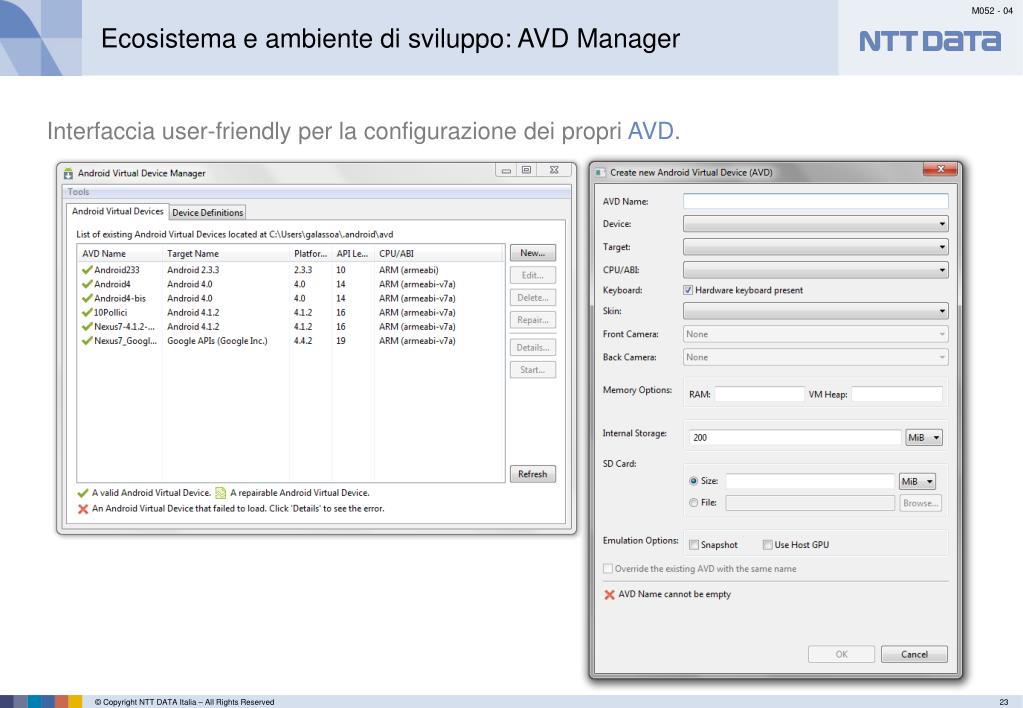Click the repairable Android Virtual Device legend icon
Screen dimensions: 1023x708
coord(221,493)
